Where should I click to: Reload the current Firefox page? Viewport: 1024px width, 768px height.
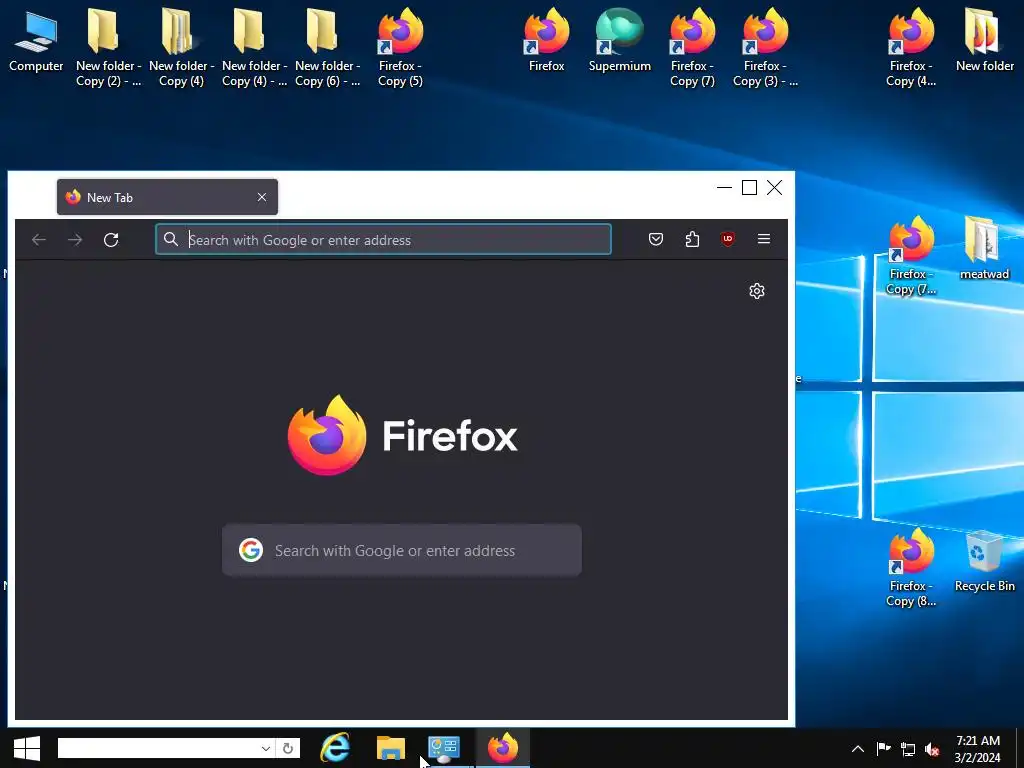coord(111,240)
